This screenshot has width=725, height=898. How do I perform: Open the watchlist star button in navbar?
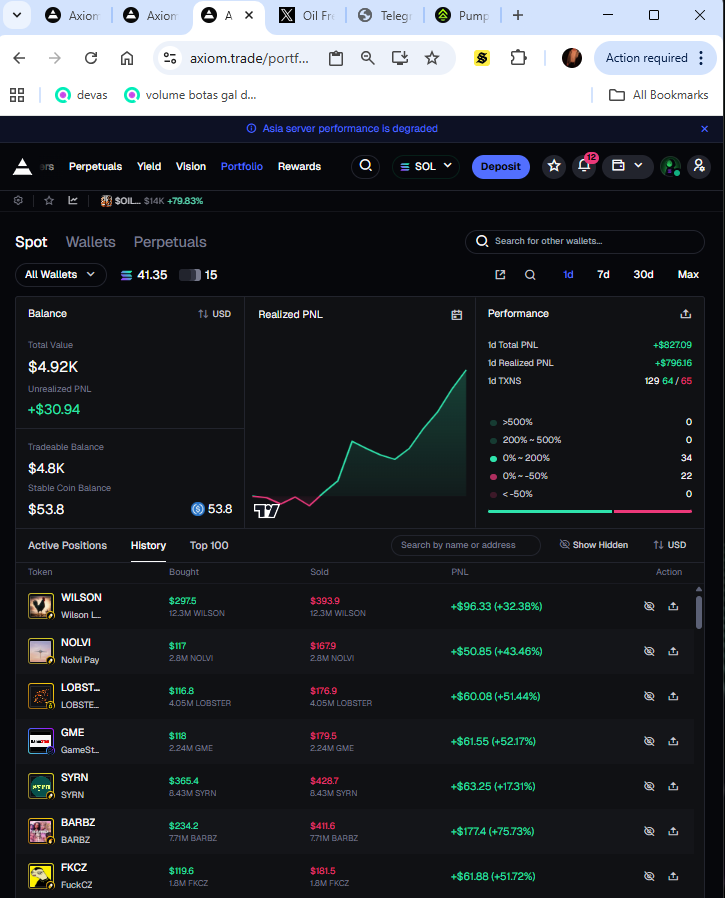pyautogui.click(x=554, y=167)
